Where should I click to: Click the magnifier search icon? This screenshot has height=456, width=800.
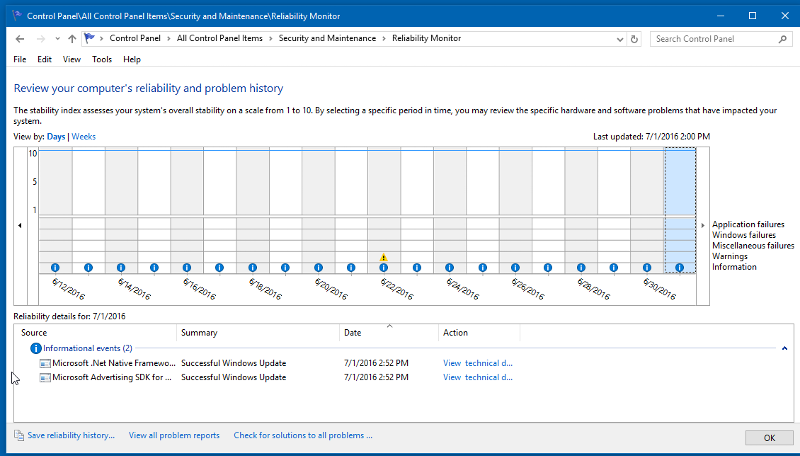(x=783, y=39)
